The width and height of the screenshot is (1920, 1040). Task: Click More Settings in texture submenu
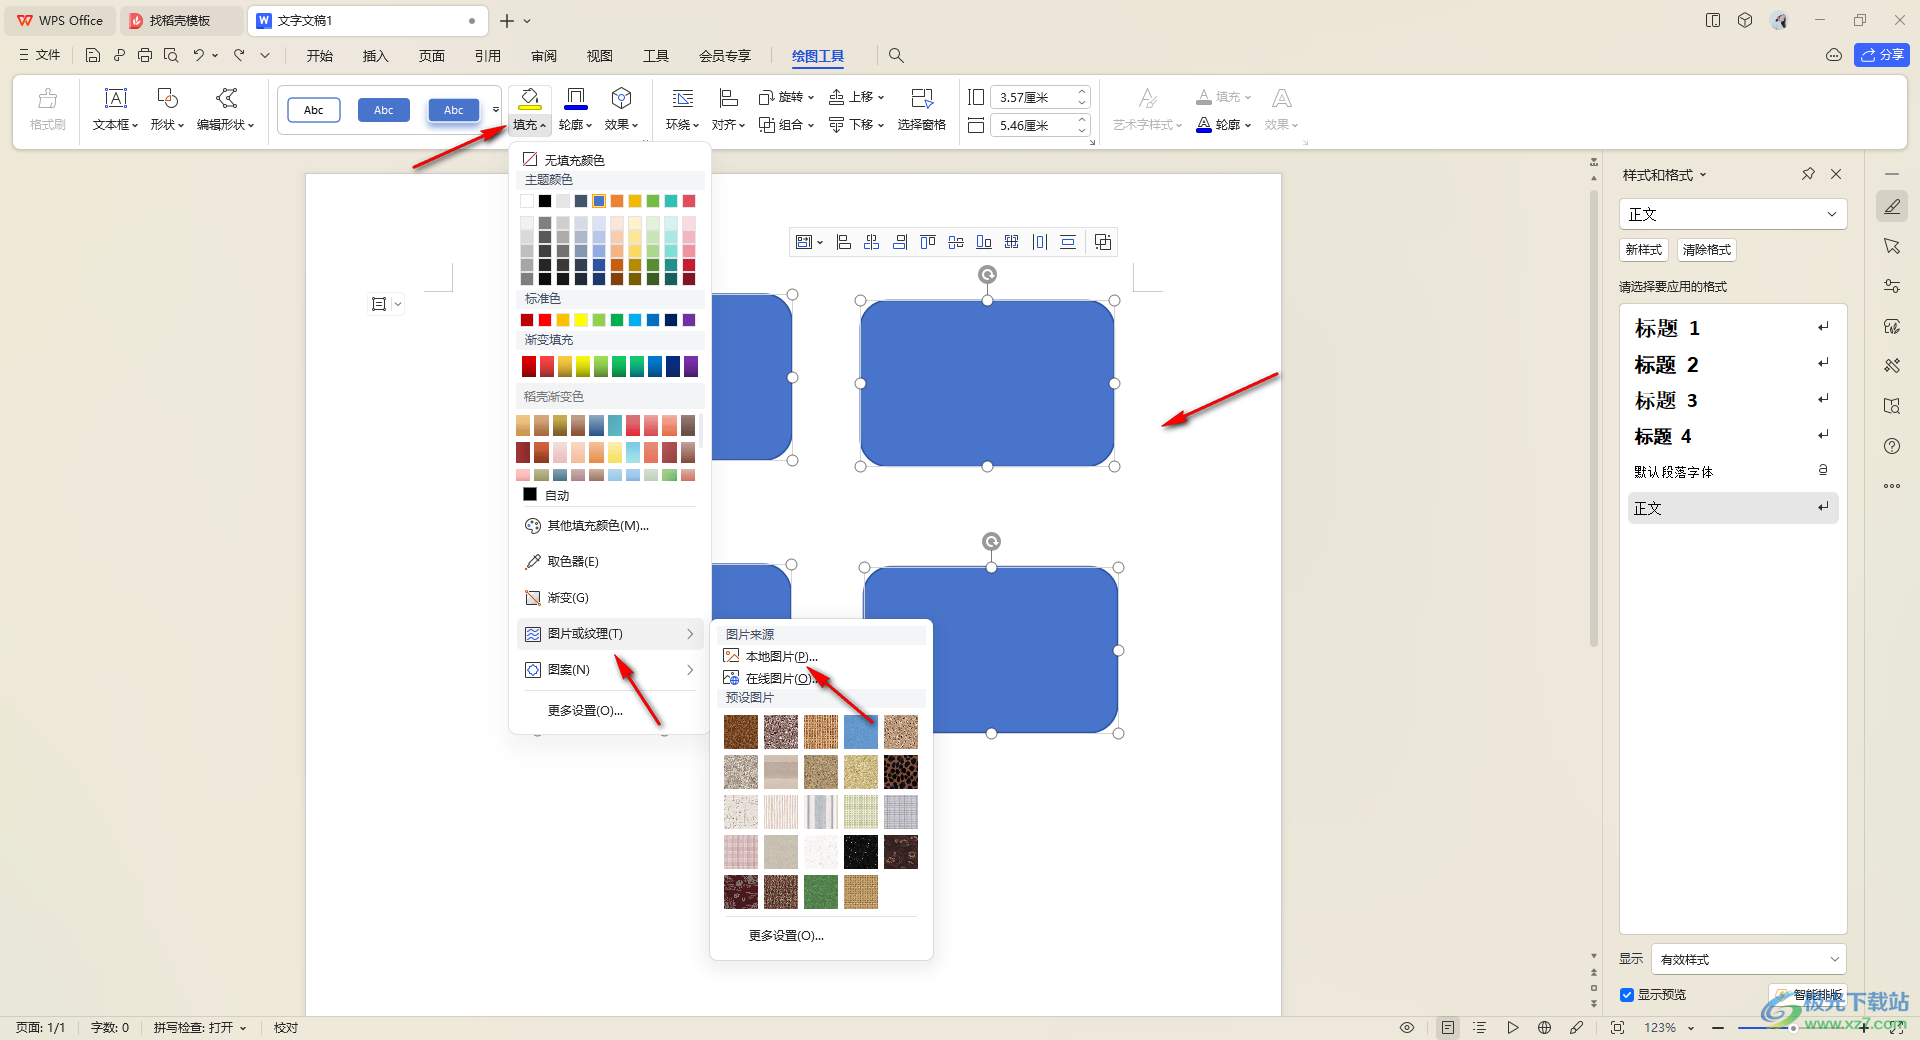tap(786, 936)
